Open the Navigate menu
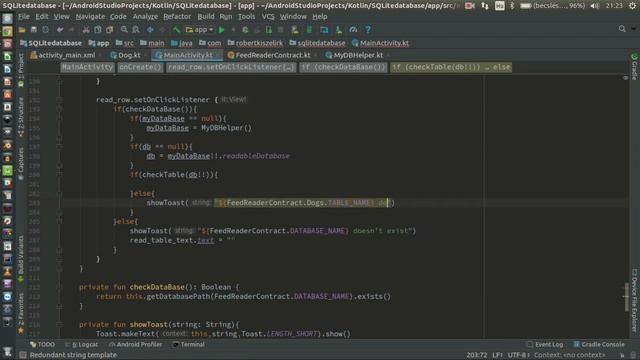The width and height of the screenshot is (640, 360). tap(90, 16)
